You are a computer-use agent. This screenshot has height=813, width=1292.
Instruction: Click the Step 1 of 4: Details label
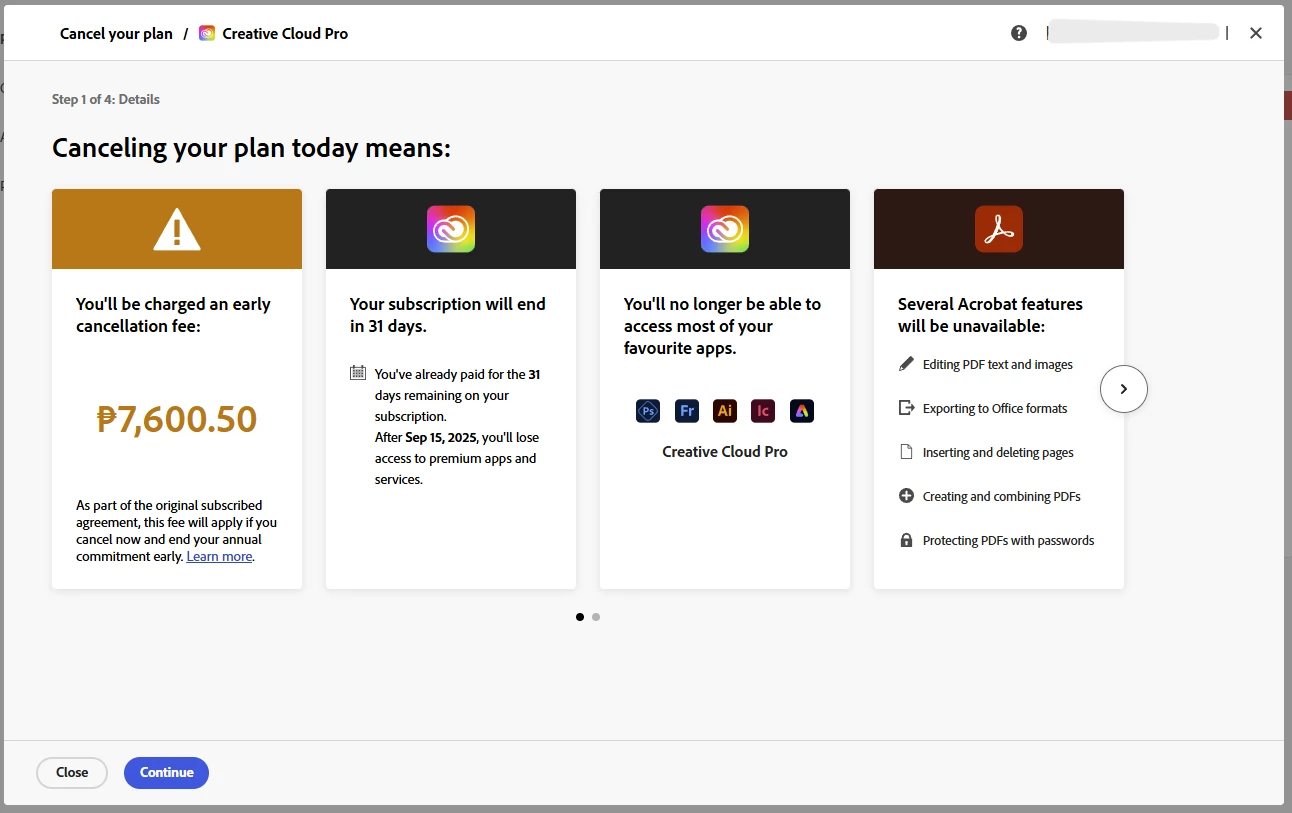106,99
